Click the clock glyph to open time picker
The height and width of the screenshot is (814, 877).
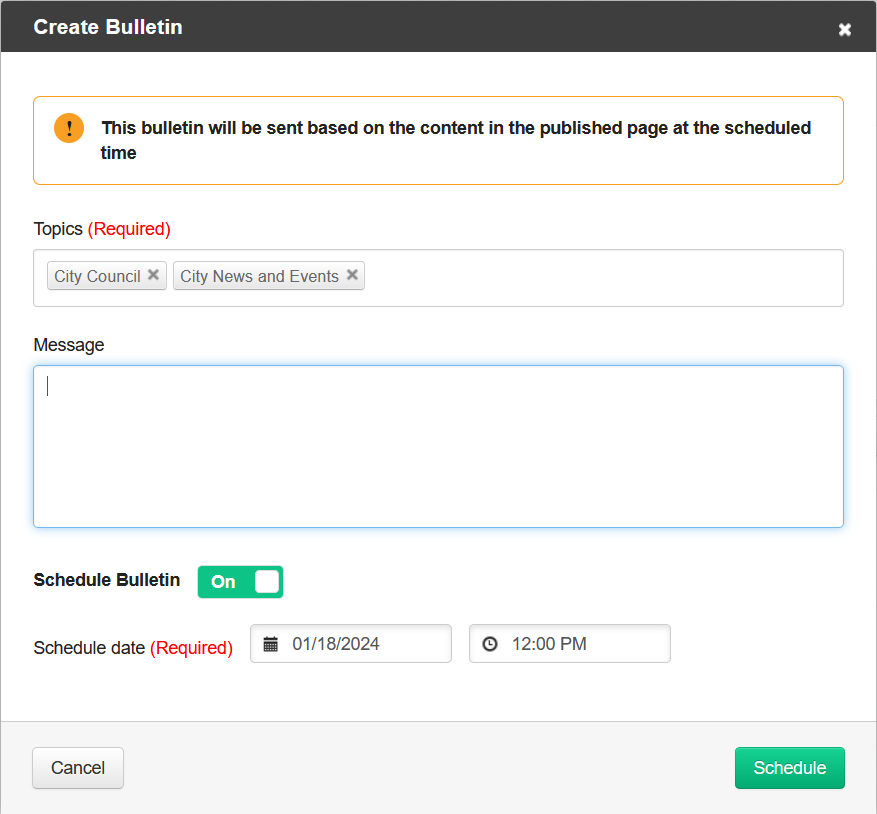pyautogui.click(x=491, y=643)
